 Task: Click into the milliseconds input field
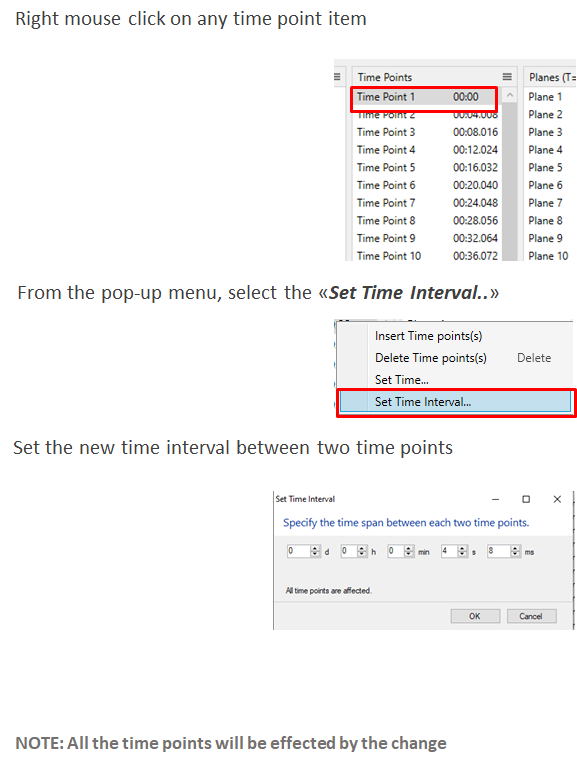499,551
